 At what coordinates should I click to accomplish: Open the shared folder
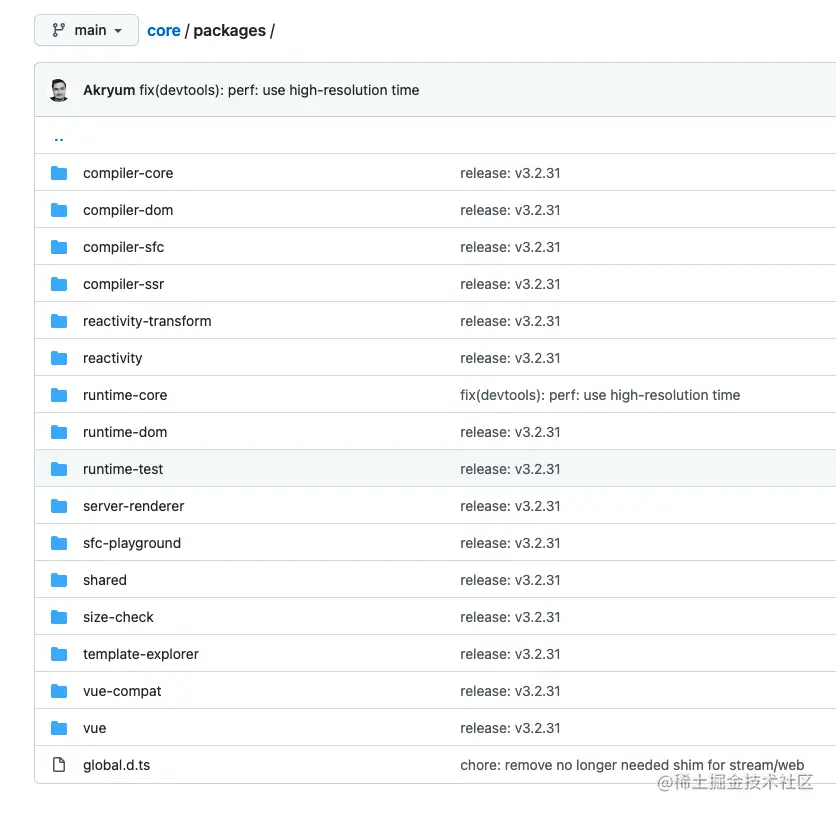(105, 580)
